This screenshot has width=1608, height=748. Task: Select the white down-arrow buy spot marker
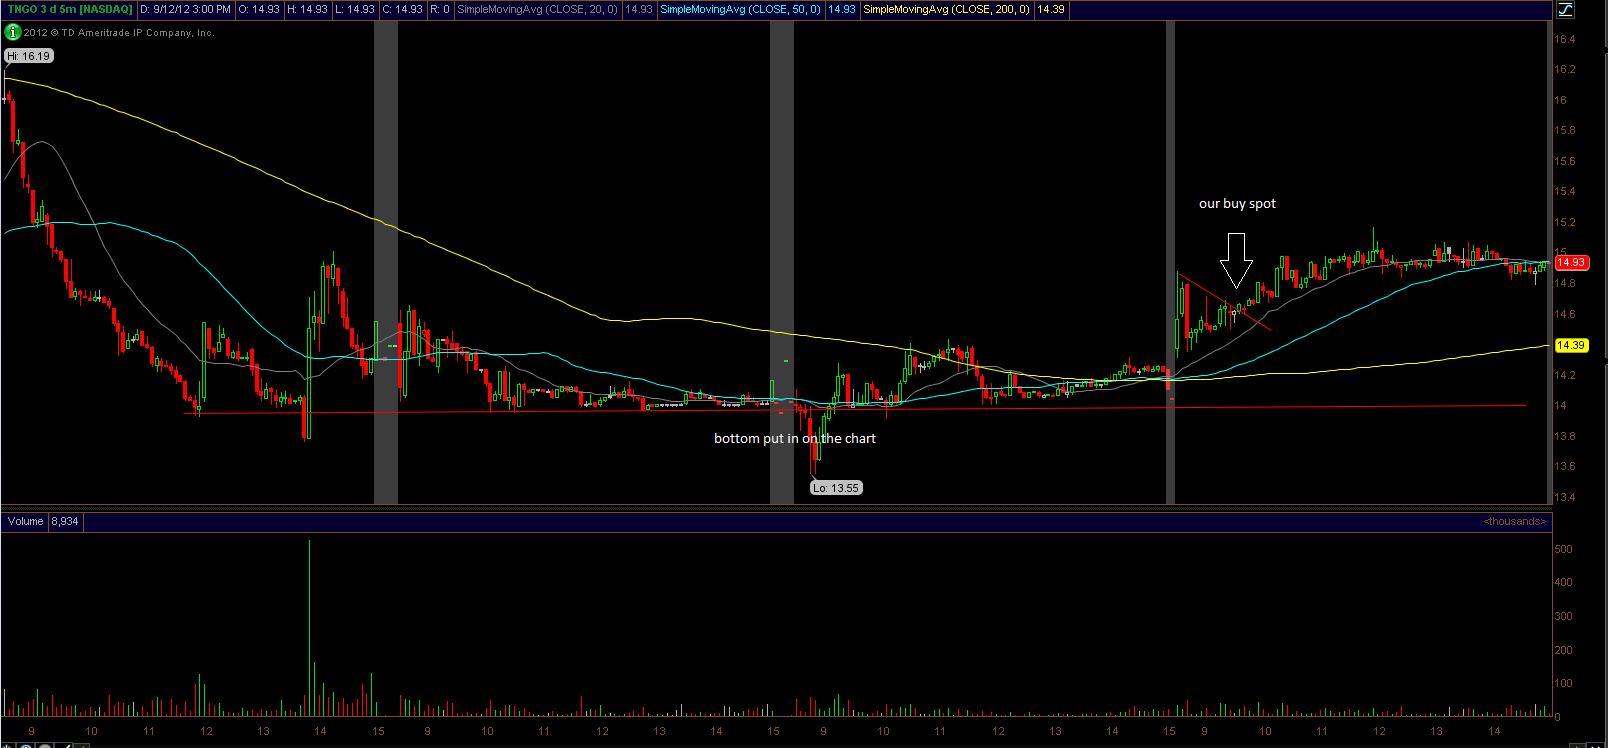tap(1236, 260)
